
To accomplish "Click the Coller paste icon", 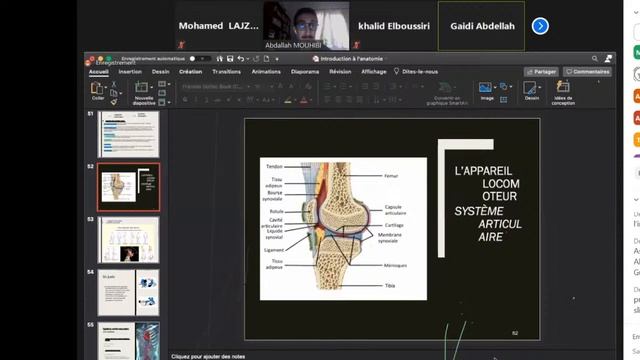I will click(97, 88).
